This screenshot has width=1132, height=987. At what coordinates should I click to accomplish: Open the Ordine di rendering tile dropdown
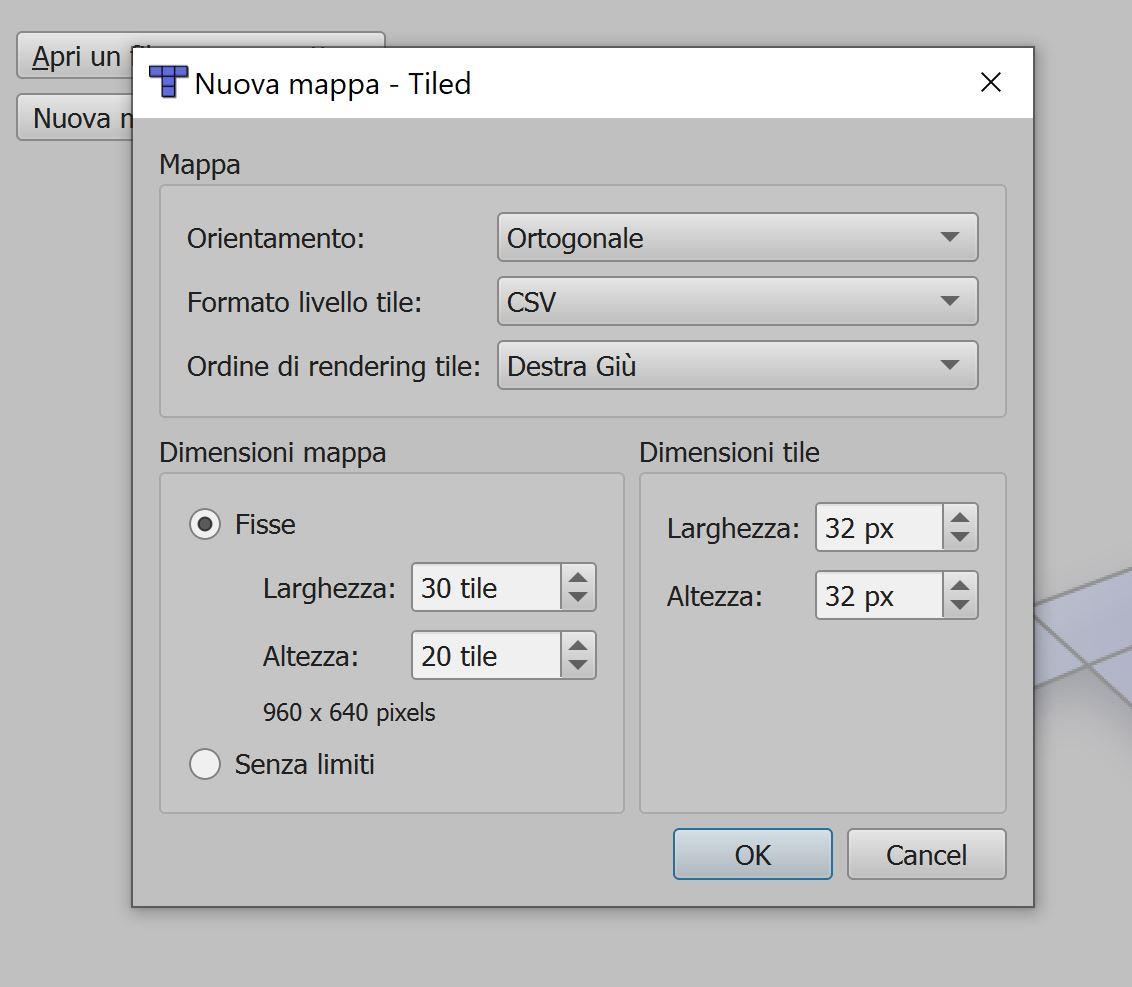click(737, 365)
